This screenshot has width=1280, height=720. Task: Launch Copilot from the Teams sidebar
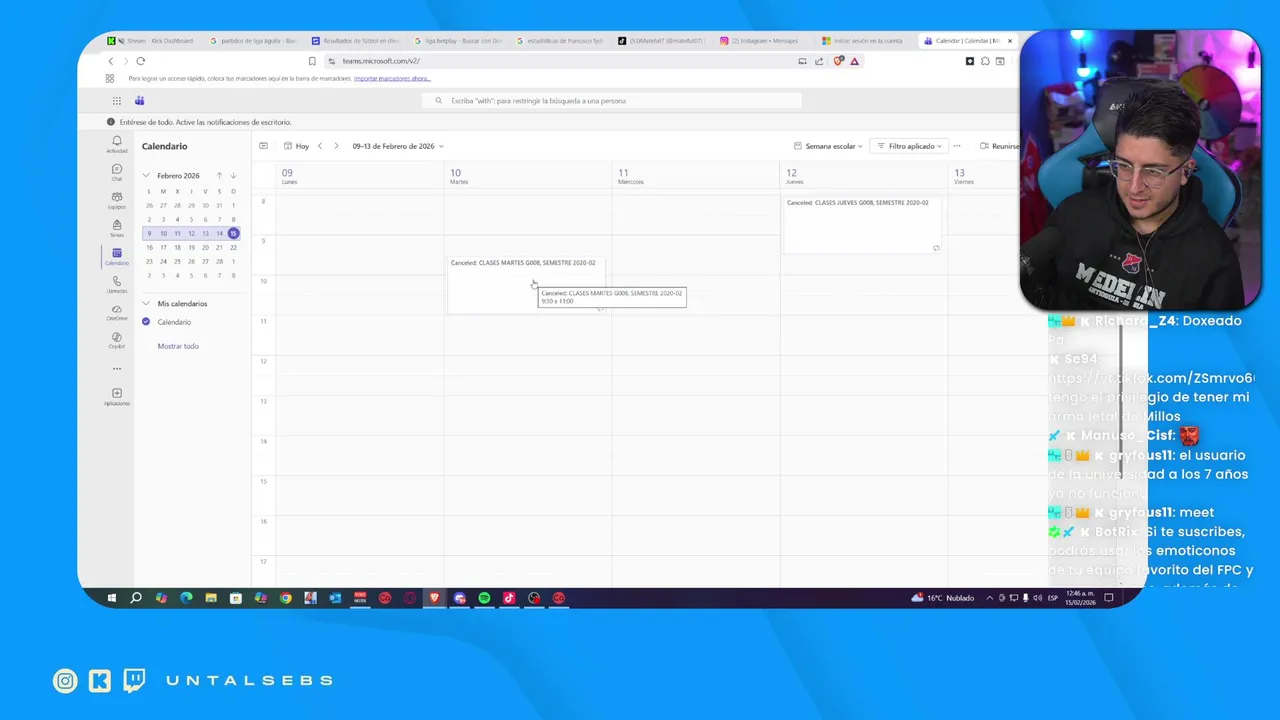point(117,340)
